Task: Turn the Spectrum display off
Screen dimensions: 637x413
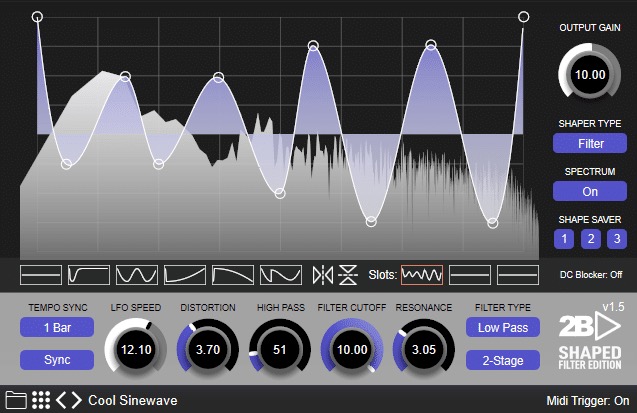Action: coord(590,191)
